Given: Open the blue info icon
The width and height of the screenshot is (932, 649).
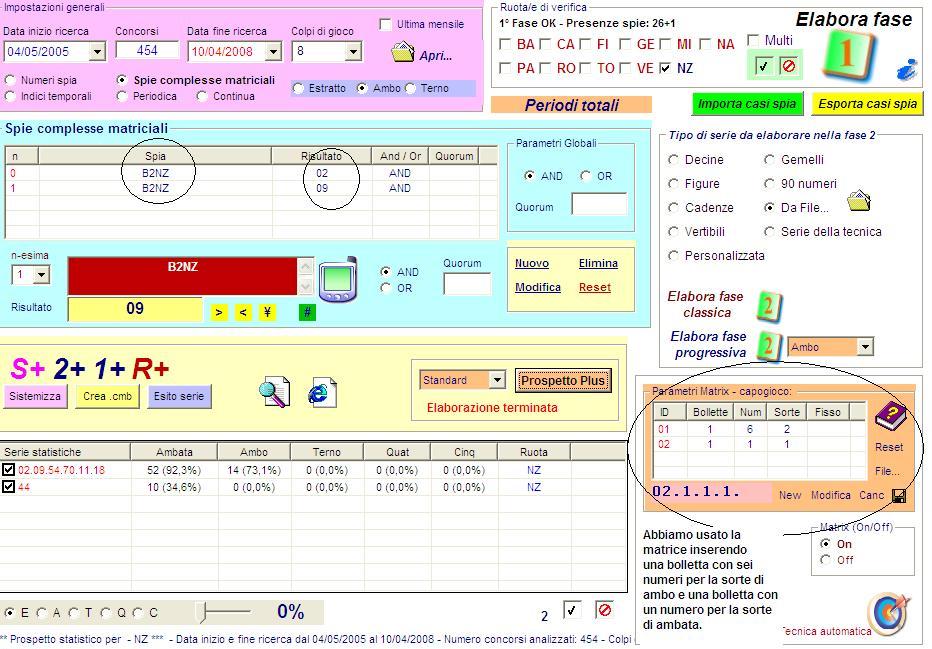Looking at the screenshot, I should tap(906, 69).
